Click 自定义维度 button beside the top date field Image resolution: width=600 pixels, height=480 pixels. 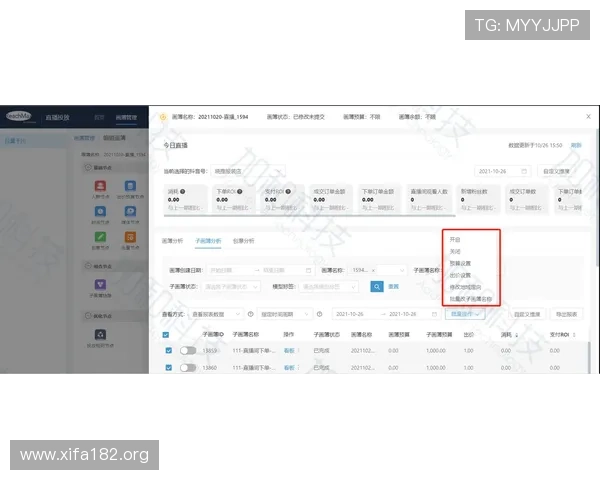coord(556,171)
